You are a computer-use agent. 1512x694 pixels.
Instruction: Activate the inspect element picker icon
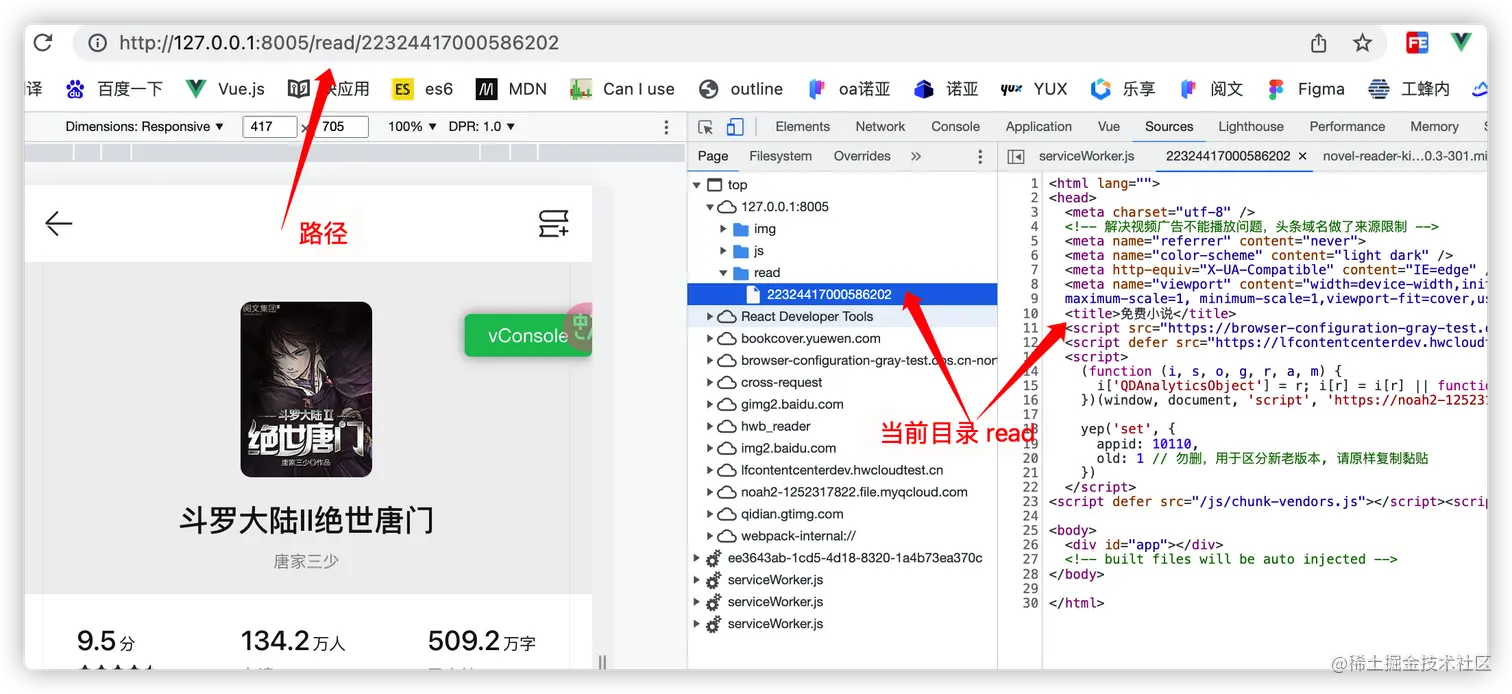[x=706, y=127]
